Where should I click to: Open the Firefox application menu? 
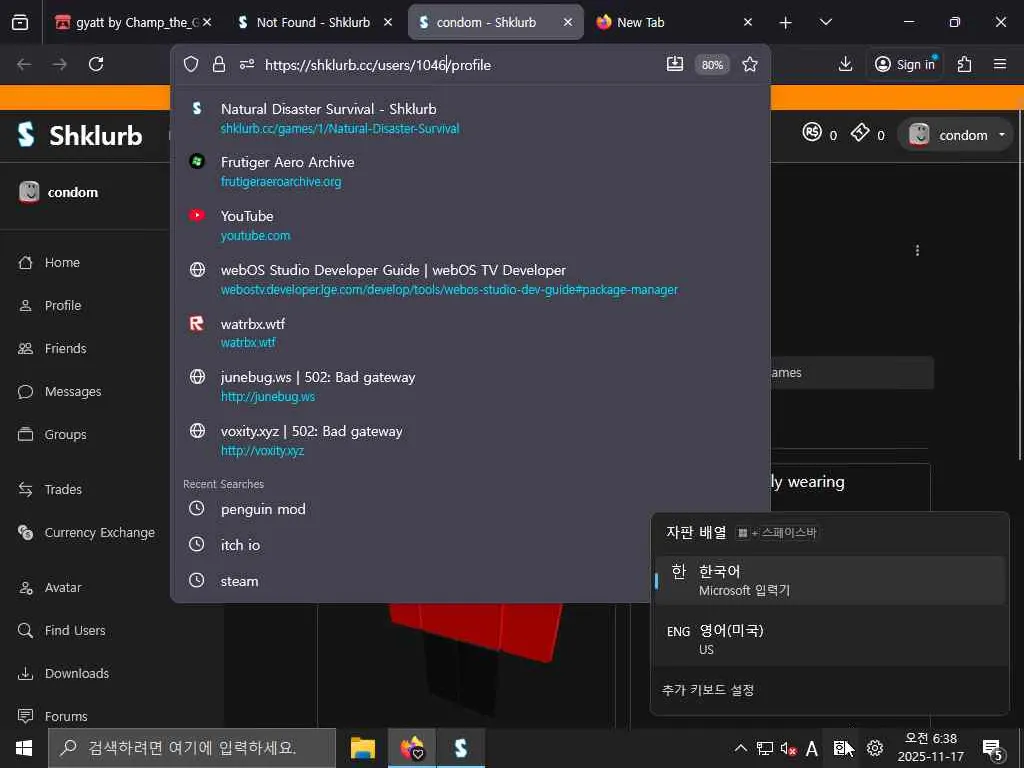[1000, 64]
